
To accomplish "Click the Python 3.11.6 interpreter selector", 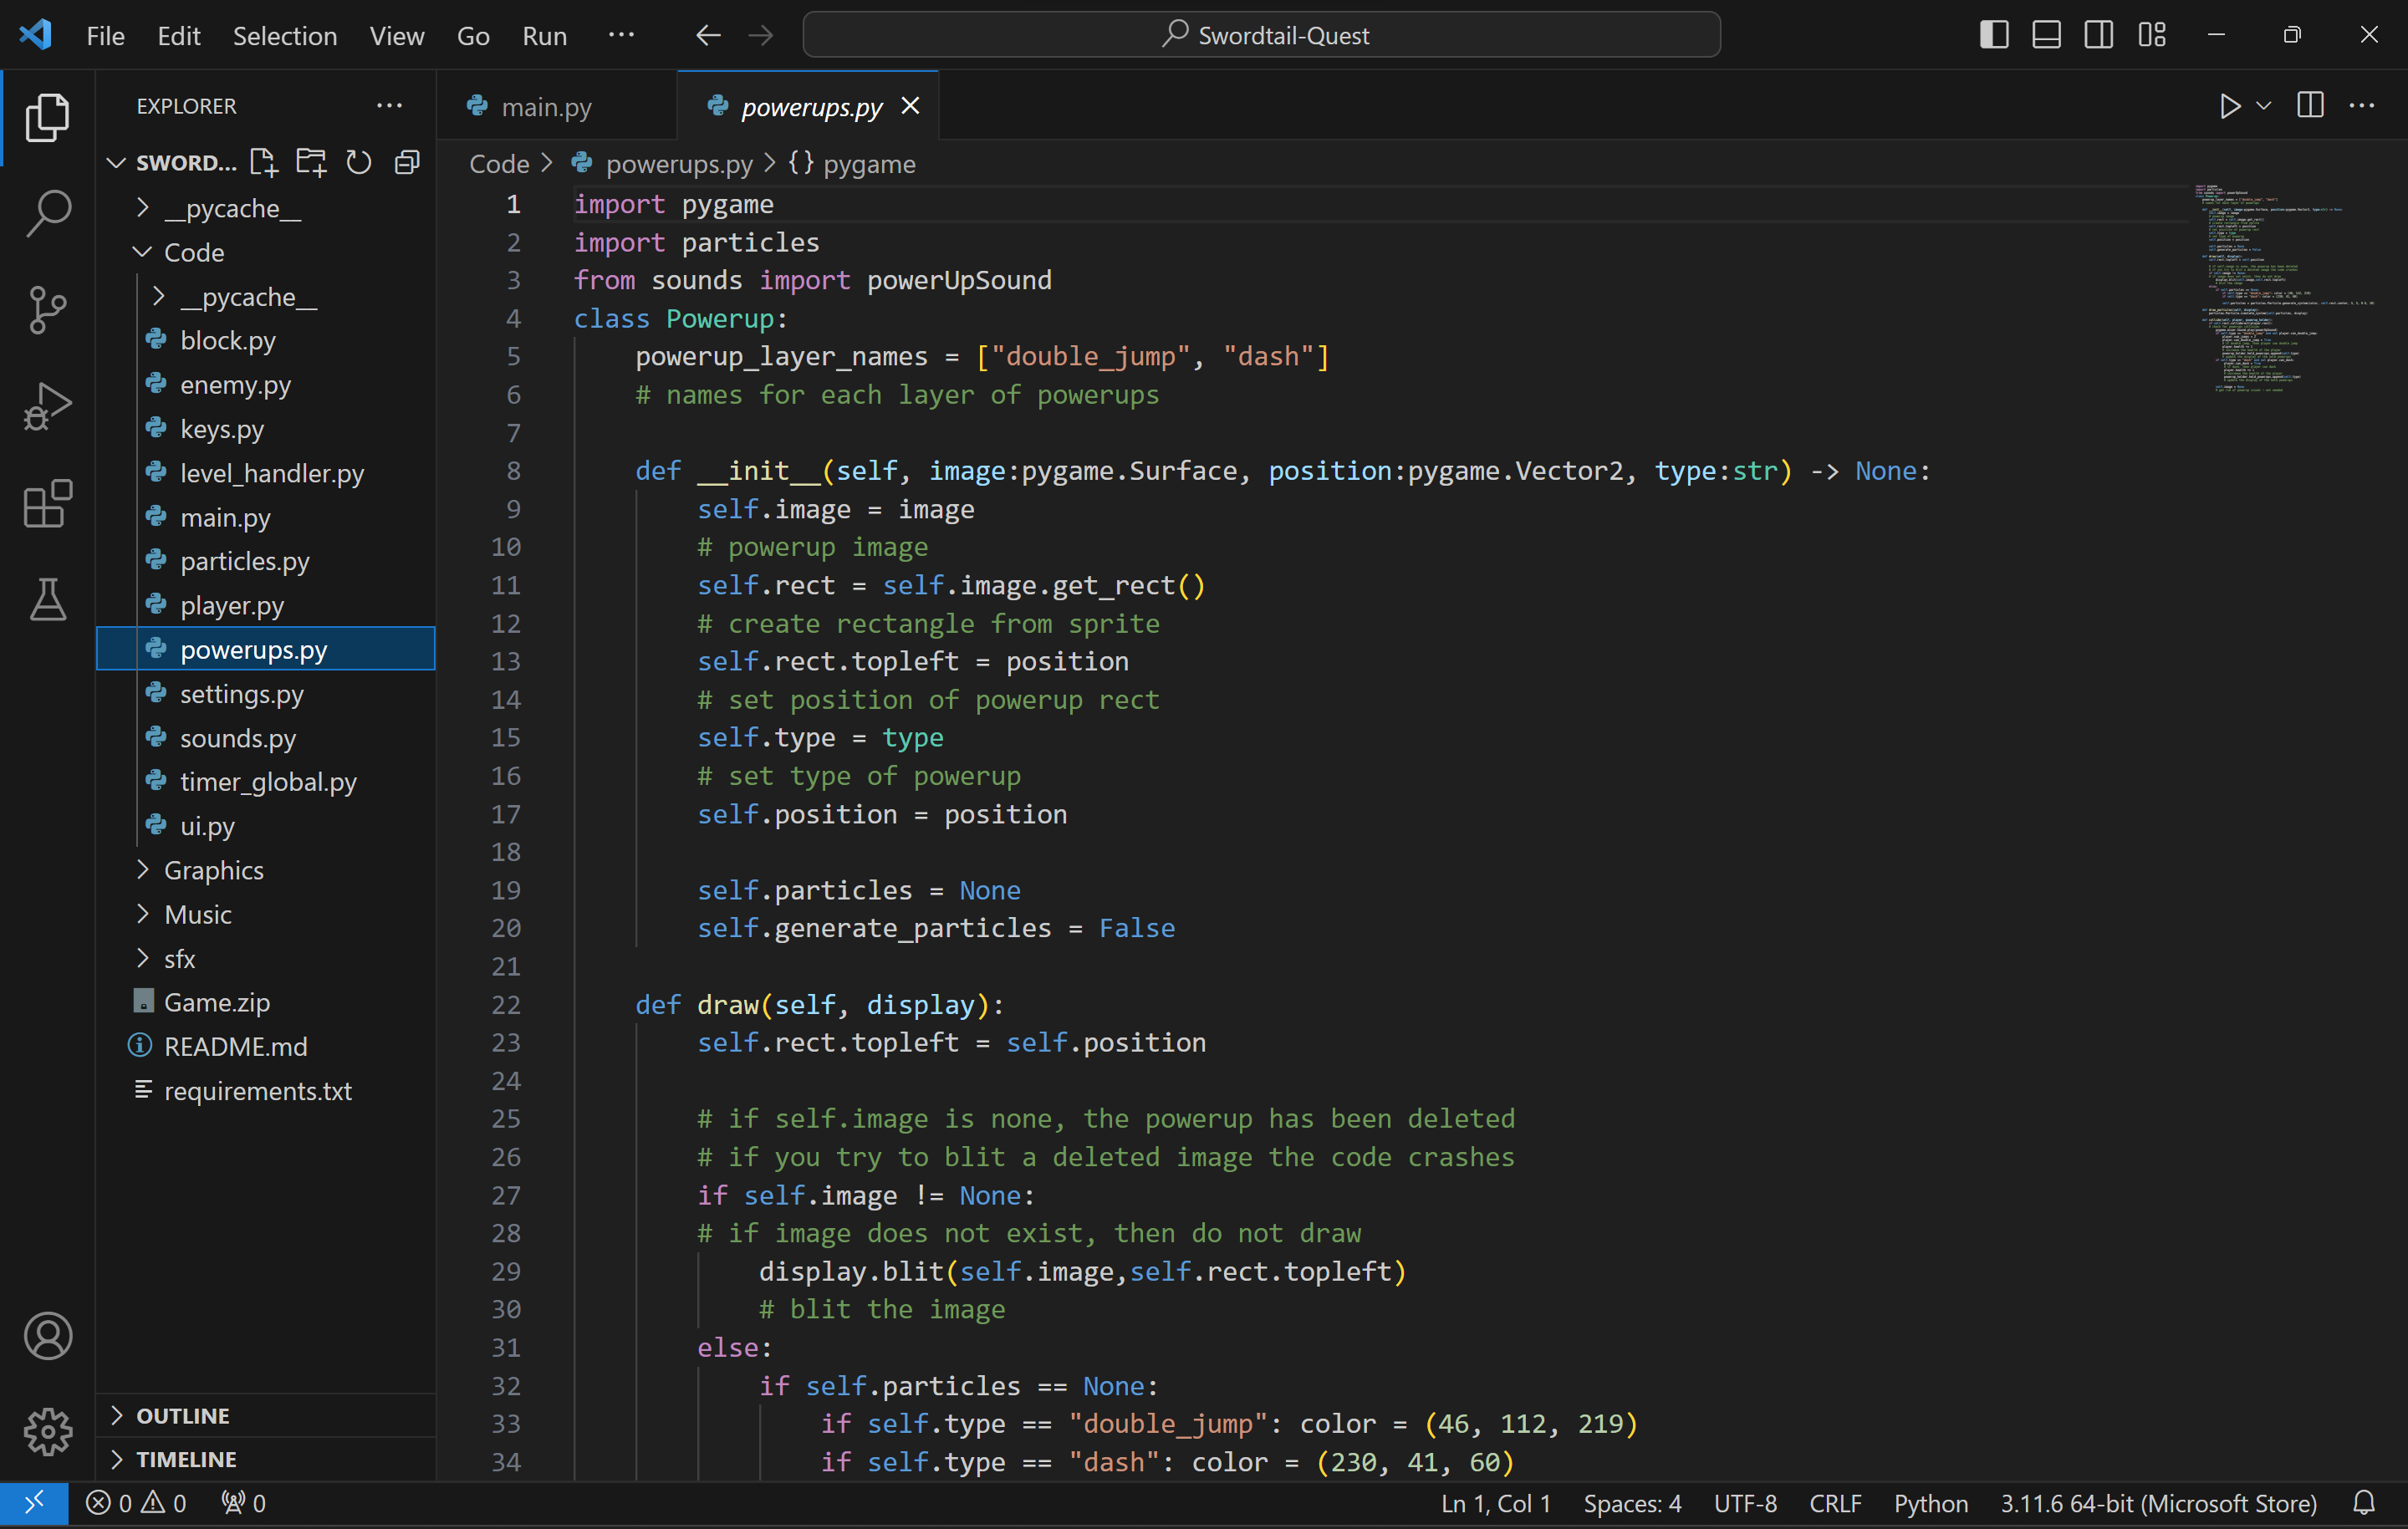I will (2157, 1503).
